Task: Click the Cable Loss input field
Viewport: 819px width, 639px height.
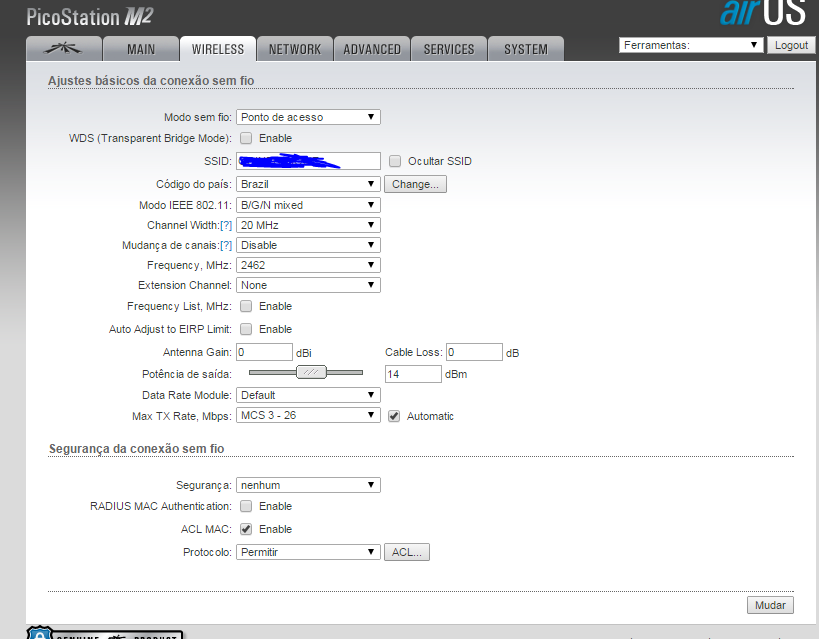Action: tap(474, 352)
